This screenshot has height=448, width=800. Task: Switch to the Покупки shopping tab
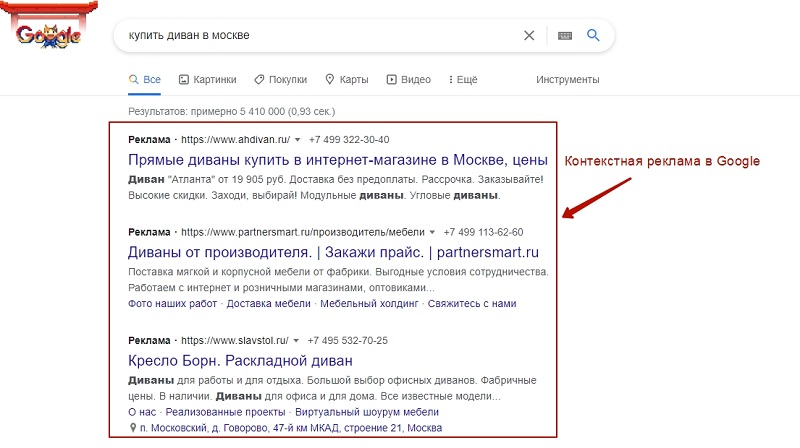point(281,80)
